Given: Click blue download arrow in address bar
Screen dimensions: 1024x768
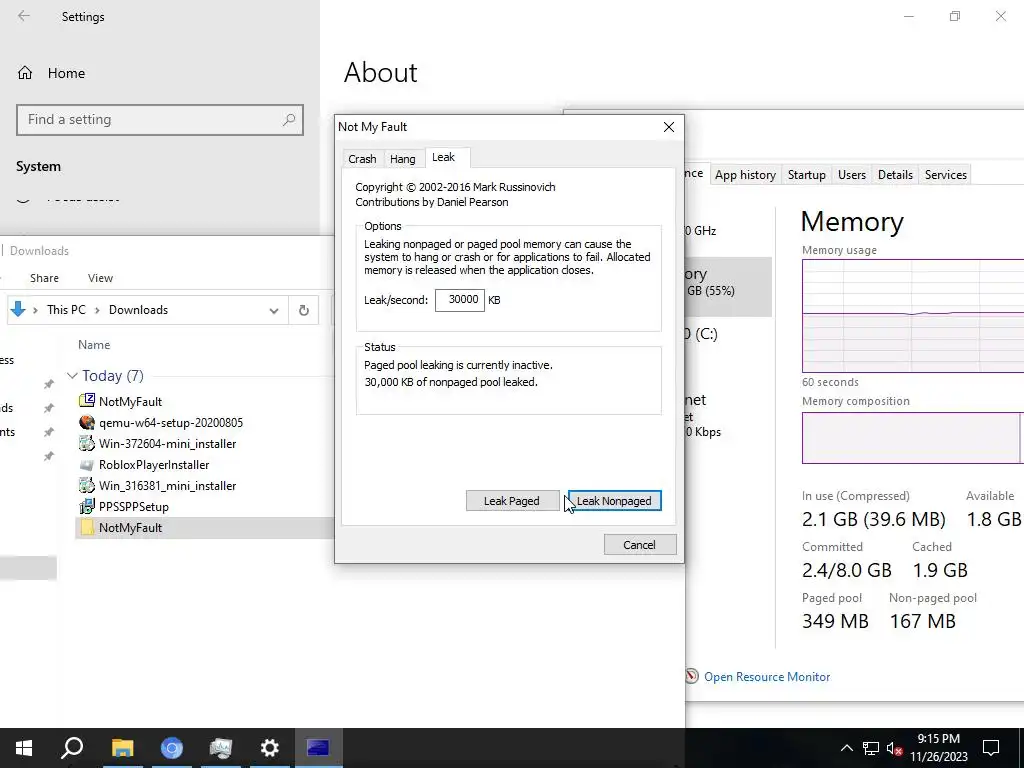Looking at the screenshot, I should [18, 310].
